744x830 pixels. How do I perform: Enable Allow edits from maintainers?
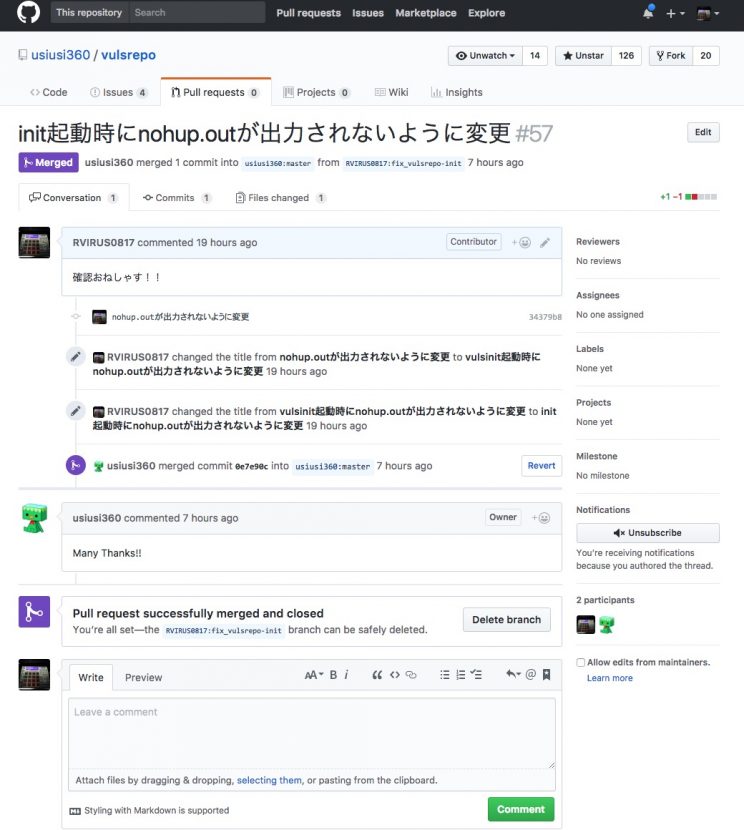tap(581, 662)
